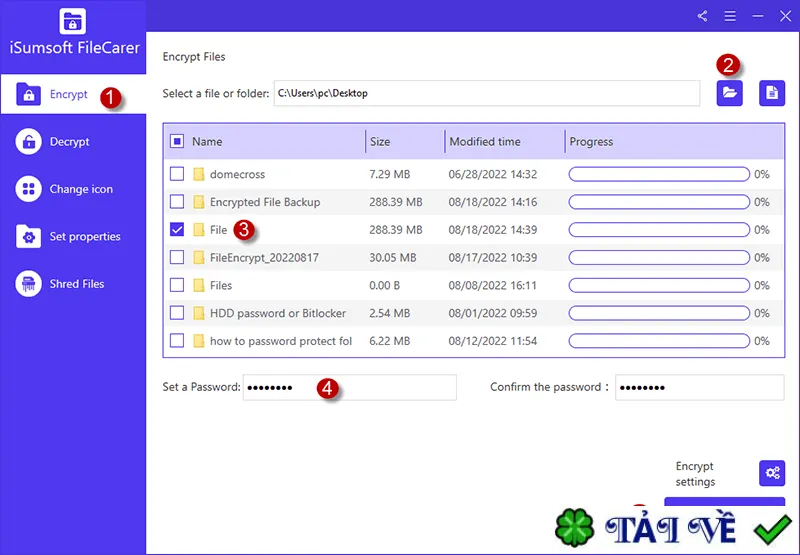800x555 pixels.
Task: Select the HDD password or Bitlocker name
Action: [278, 314]
